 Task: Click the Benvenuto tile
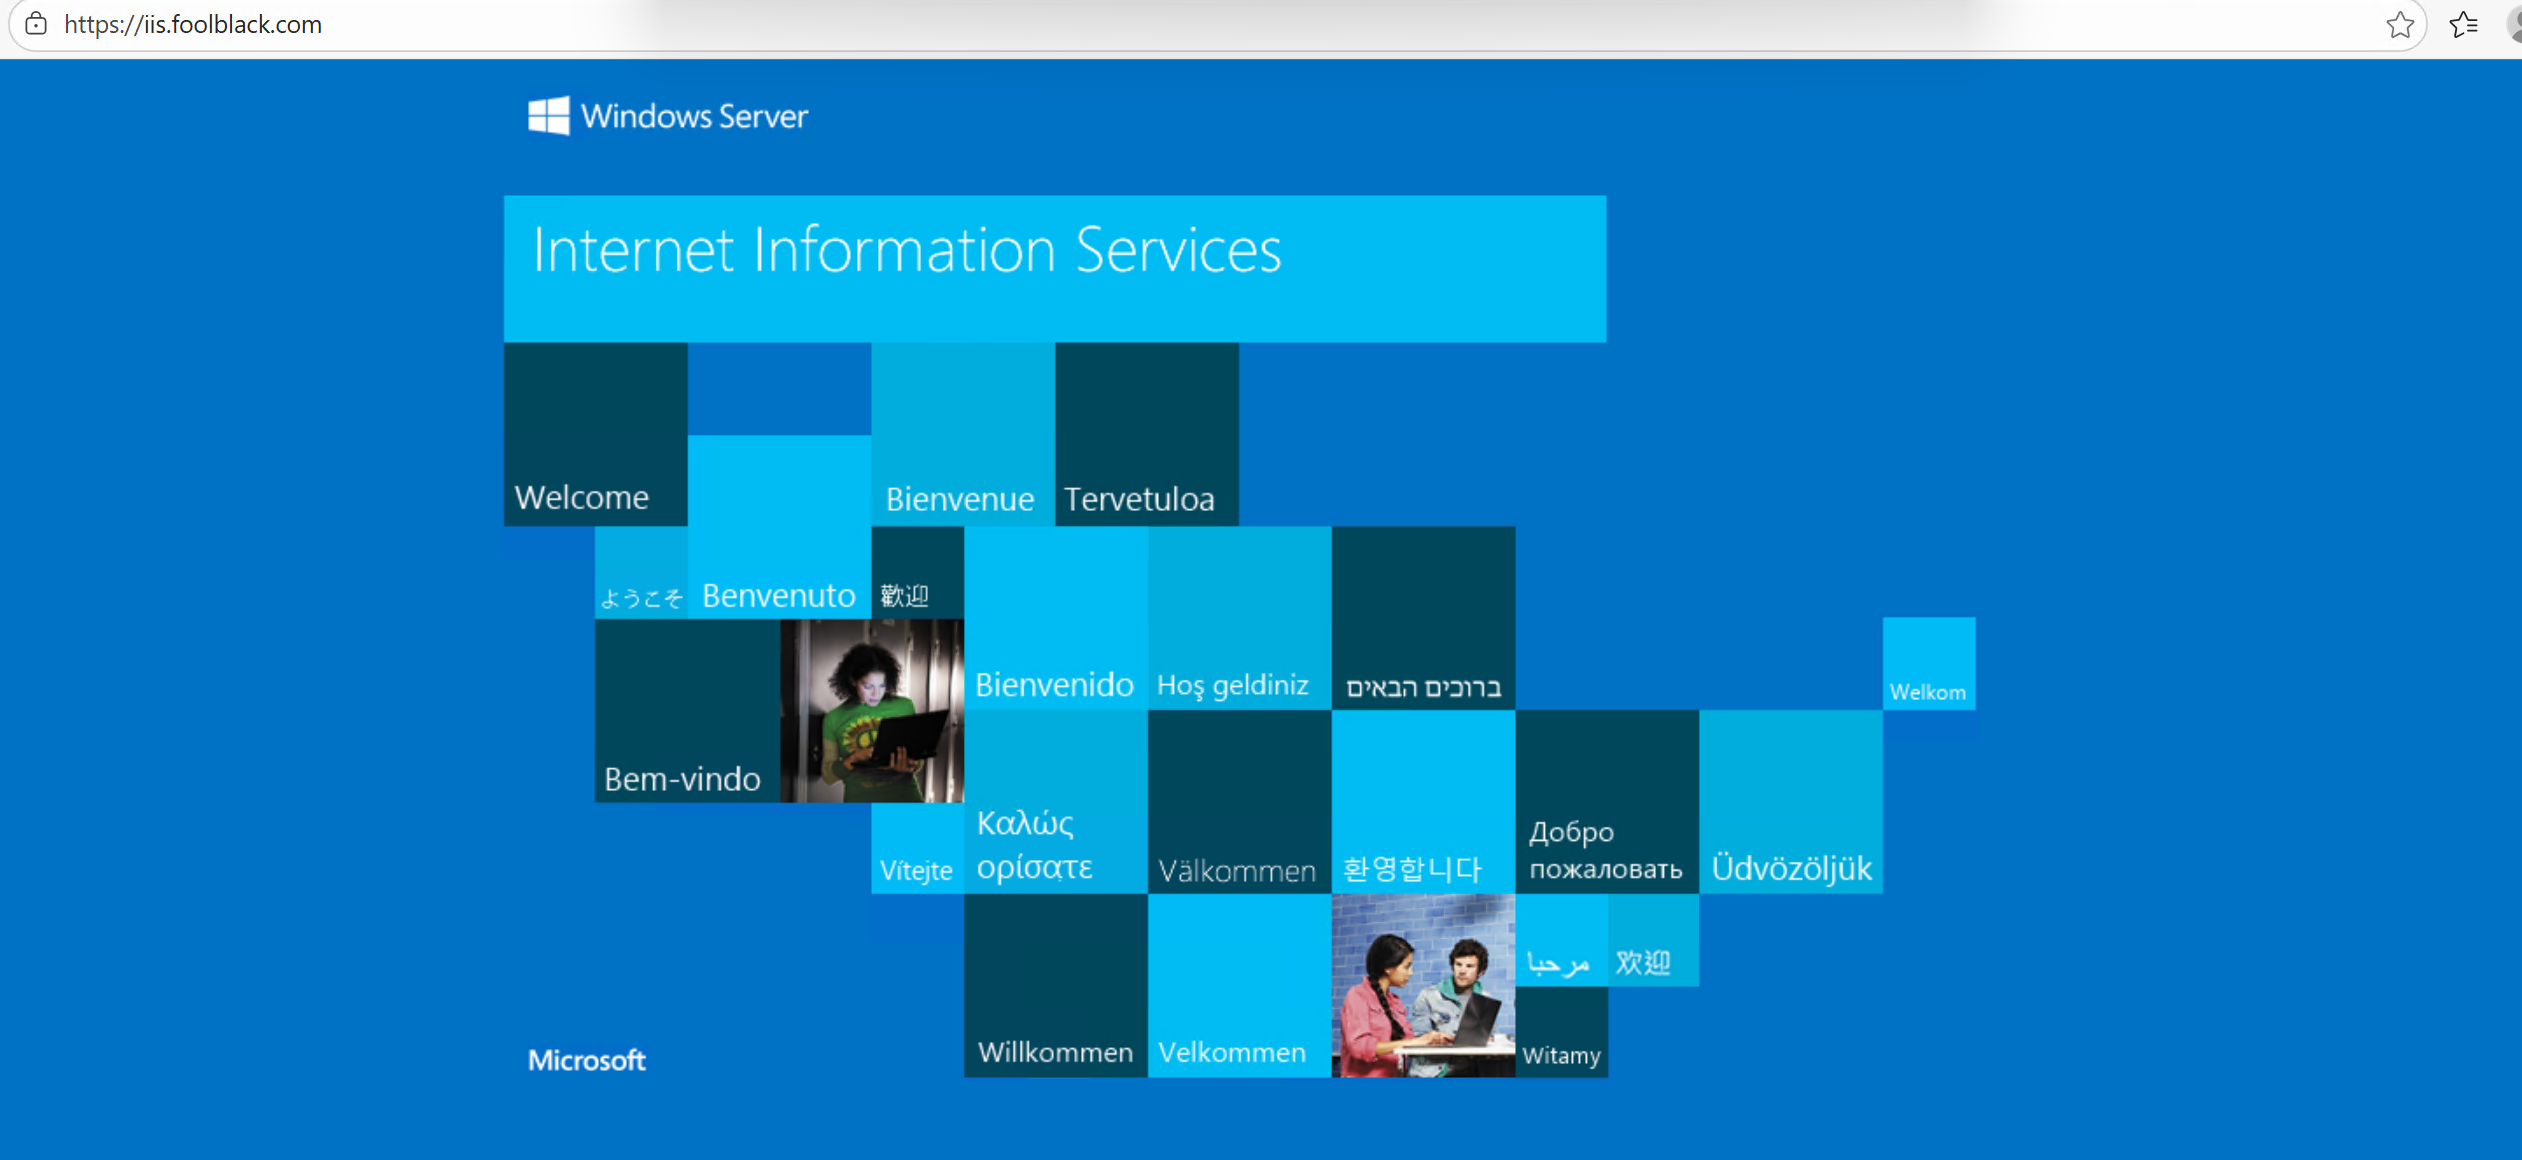tap(779, 527)
